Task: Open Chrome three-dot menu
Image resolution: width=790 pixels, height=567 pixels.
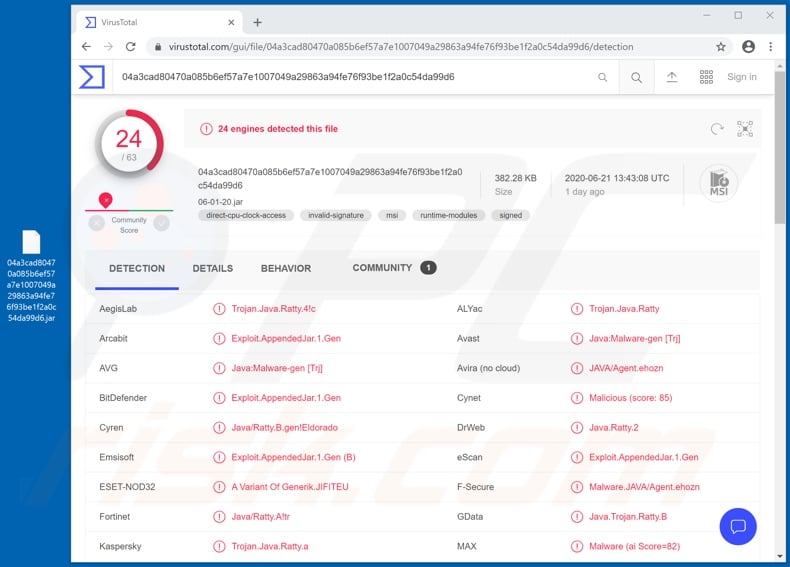Action: tap(770, 46)
